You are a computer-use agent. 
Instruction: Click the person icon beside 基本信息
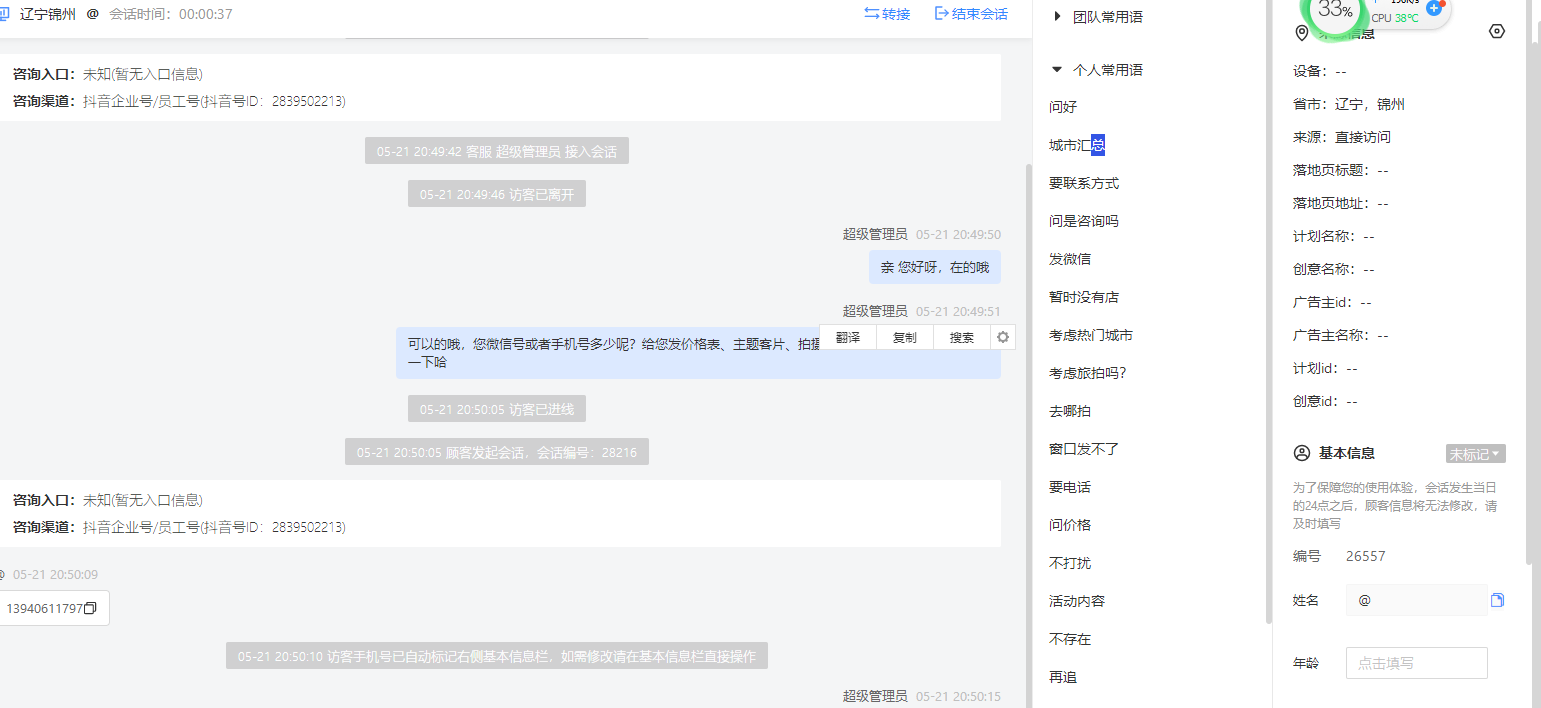1301,453
